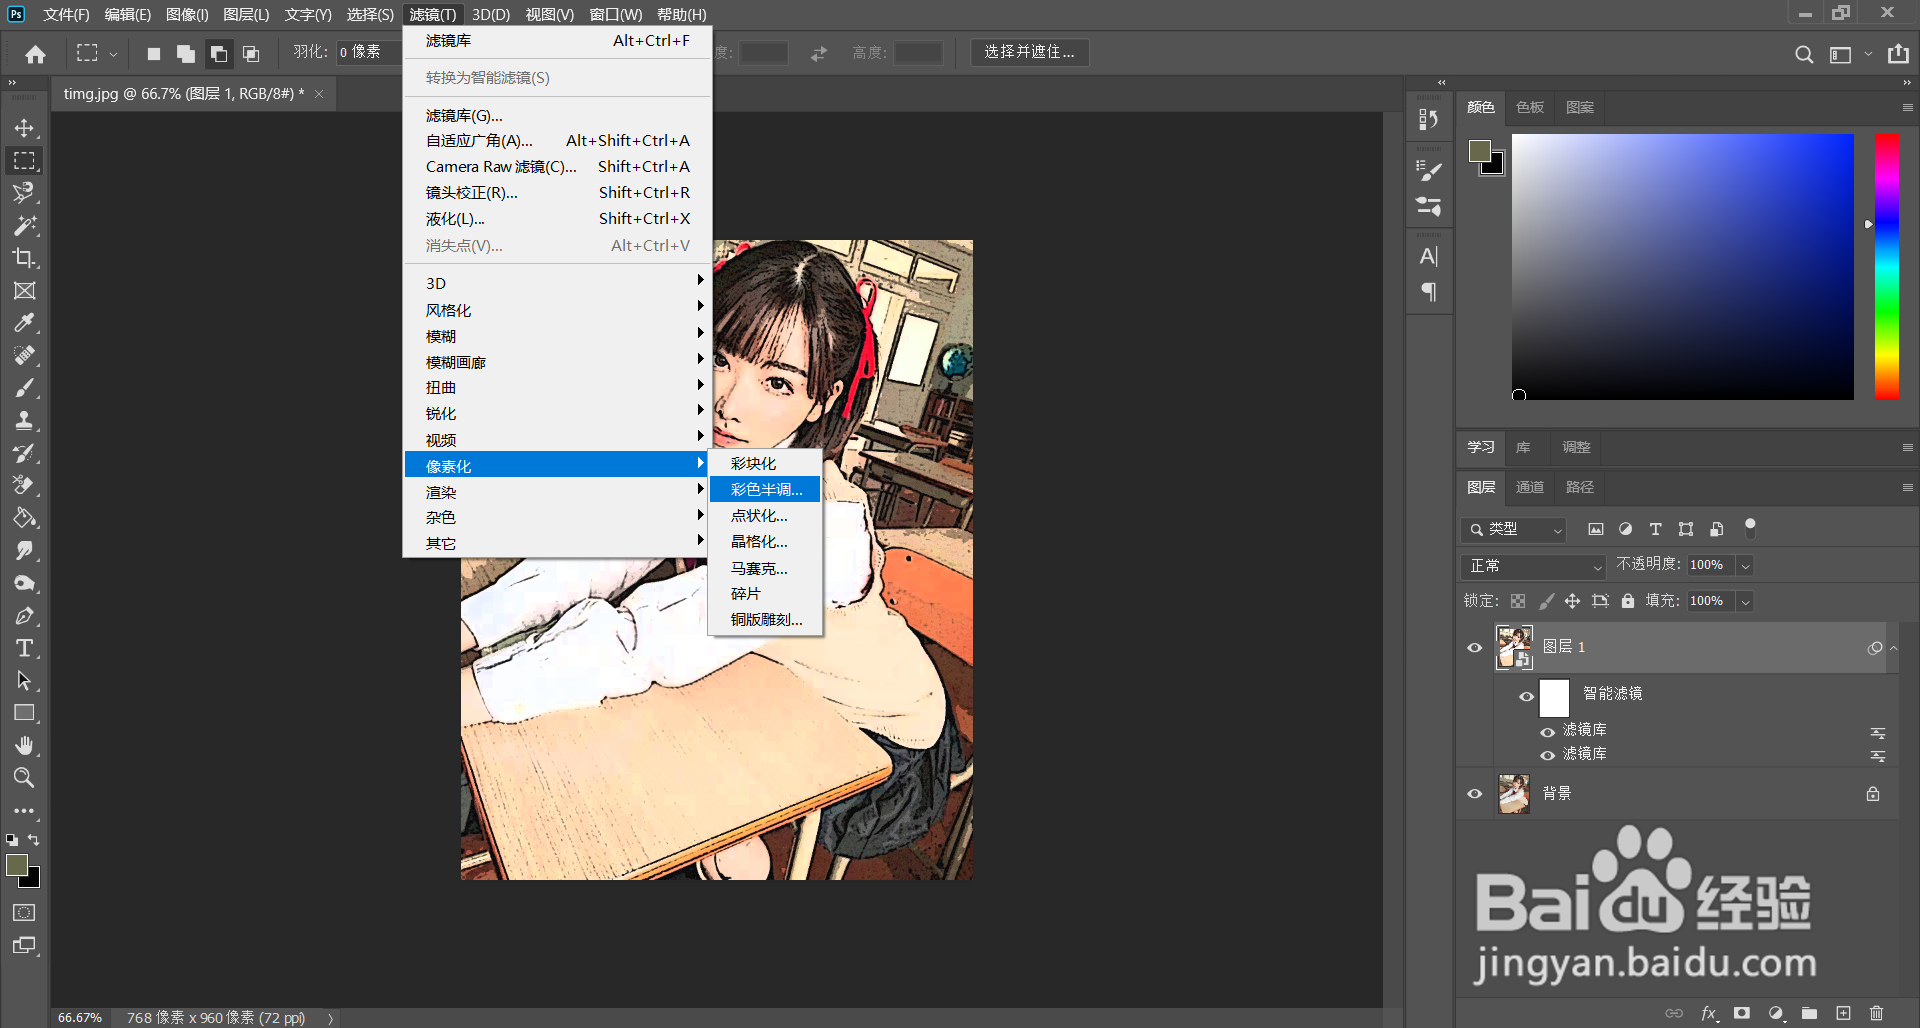Select the Brush tool
Image resolution: width=1920 pixels, height=1028 pixels.
click(24, 388)
